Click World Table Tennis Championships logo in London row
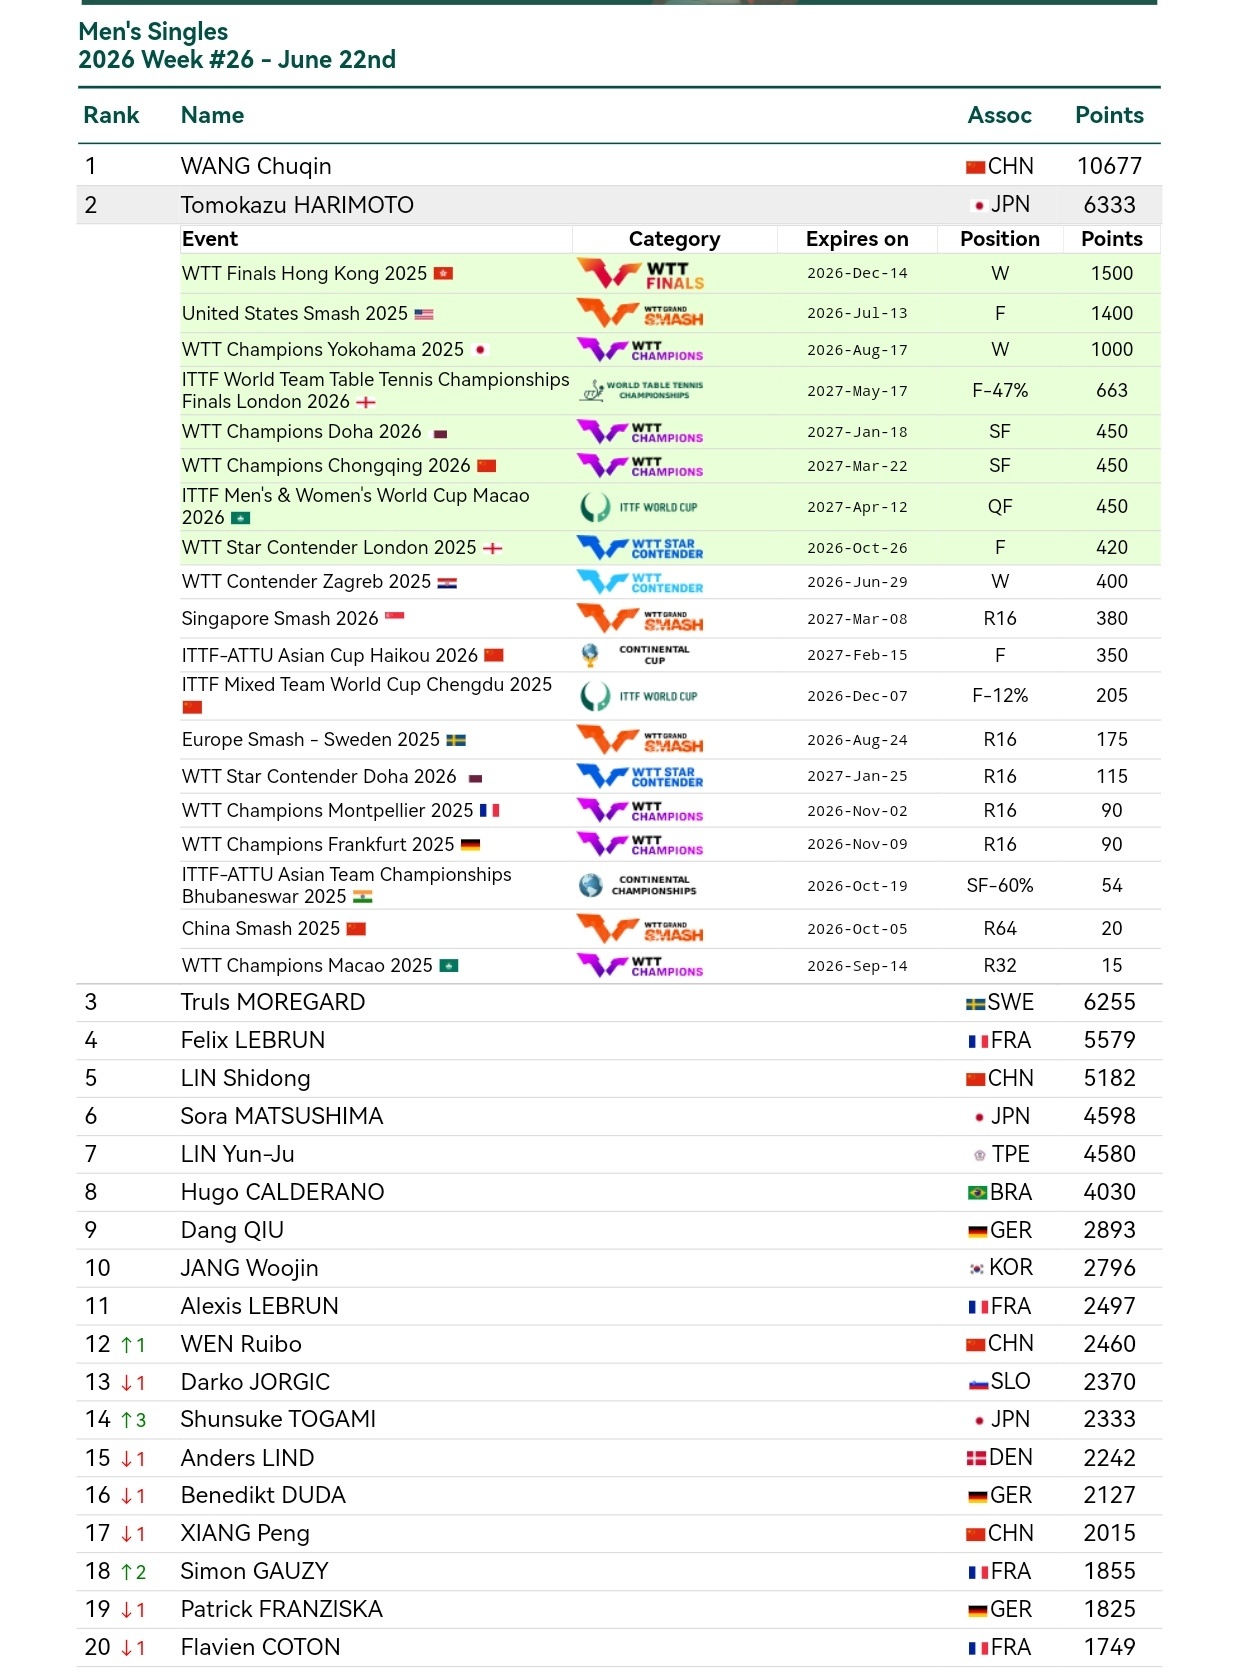The image size is (1236, 1668). click(643, 390)
